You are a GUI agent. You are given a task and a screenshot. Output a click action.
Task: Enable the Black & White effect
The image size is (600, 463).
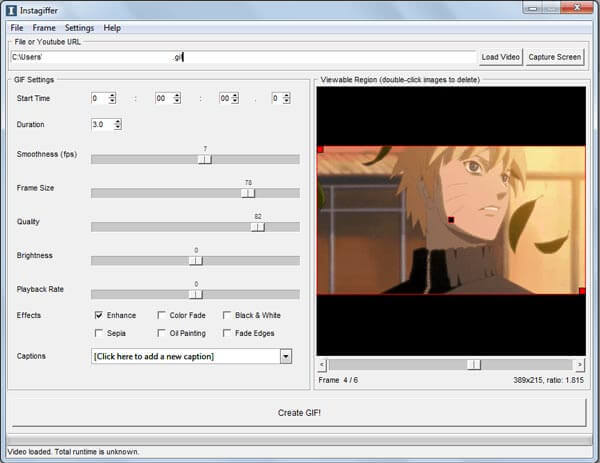point(227,315)
